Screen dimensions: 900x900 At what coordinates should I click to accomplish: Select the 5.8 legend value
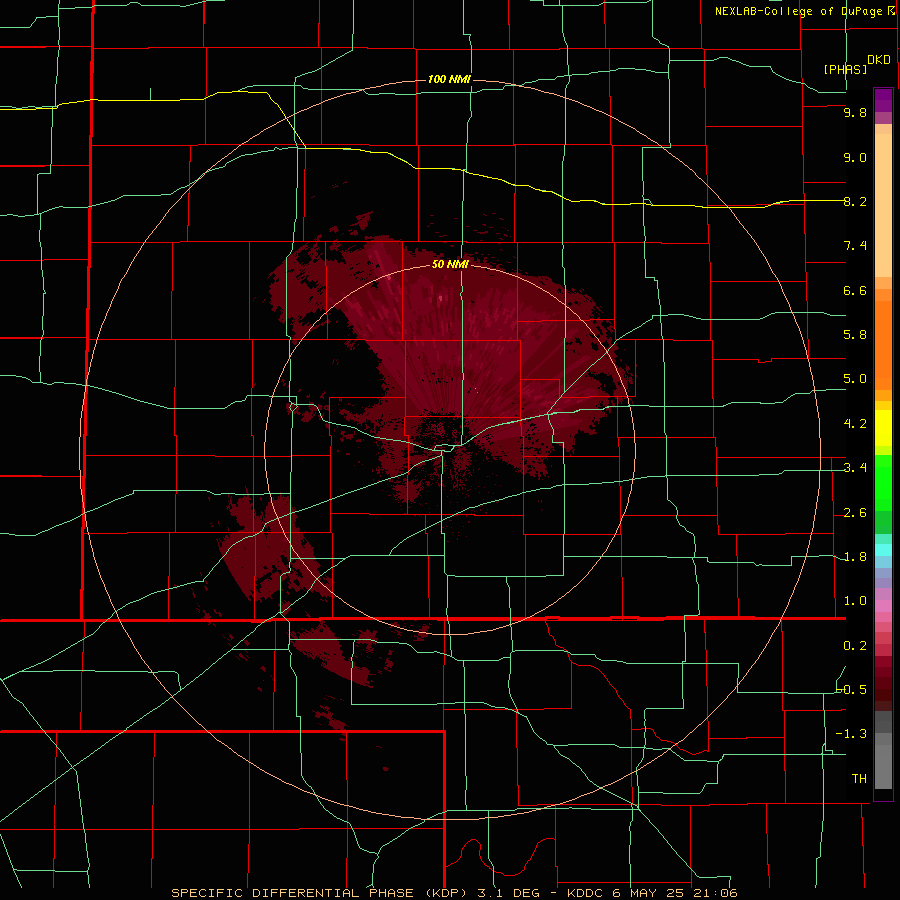coord(855,335)
